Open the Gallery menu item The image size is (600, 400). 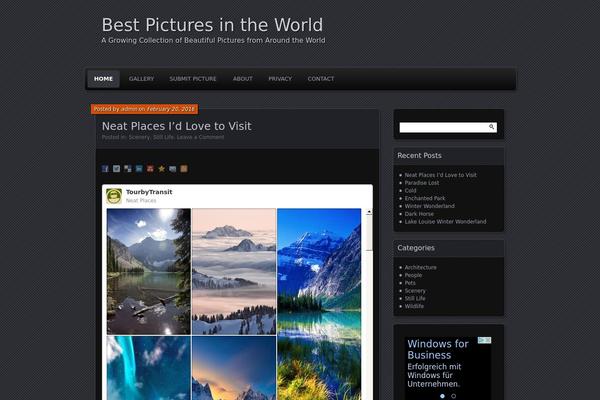click(141, 79)
